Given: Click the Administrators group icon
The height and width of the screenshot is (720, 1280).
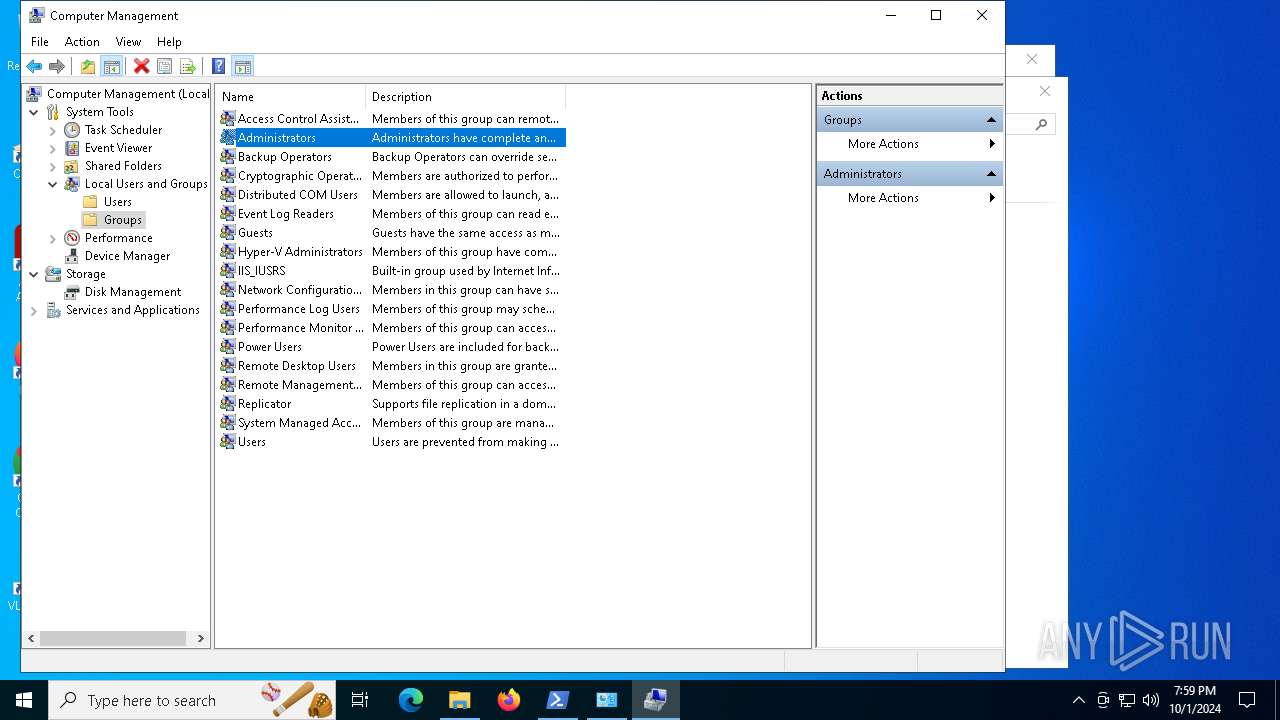Looking at the screenshot, I should tap(228, 138).
